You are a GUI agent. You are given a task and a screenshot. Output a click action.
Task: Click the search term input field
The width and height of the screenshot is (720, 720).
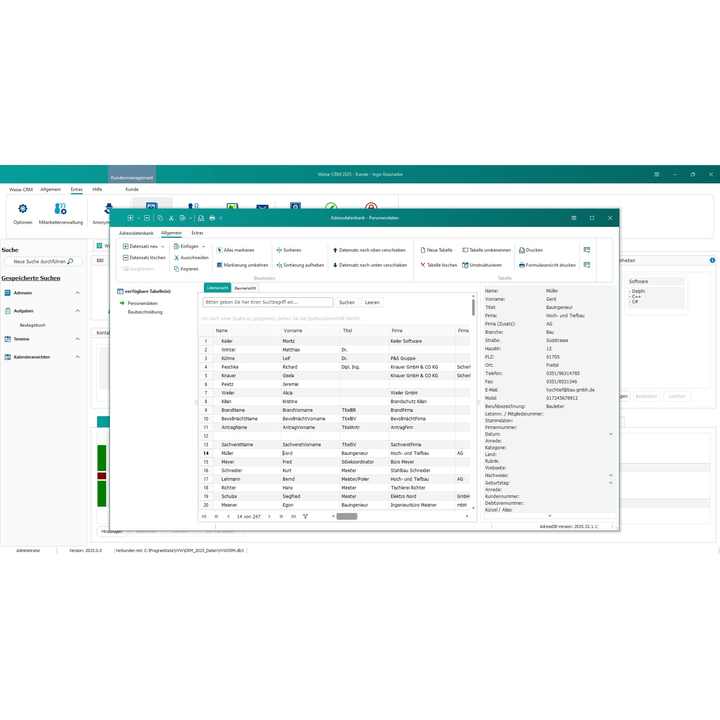[268, 303]
